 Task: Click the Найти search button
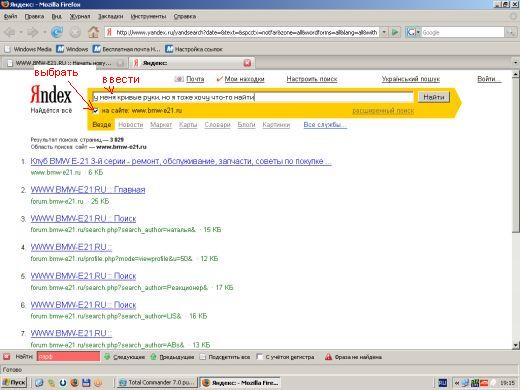pos(434,97)
